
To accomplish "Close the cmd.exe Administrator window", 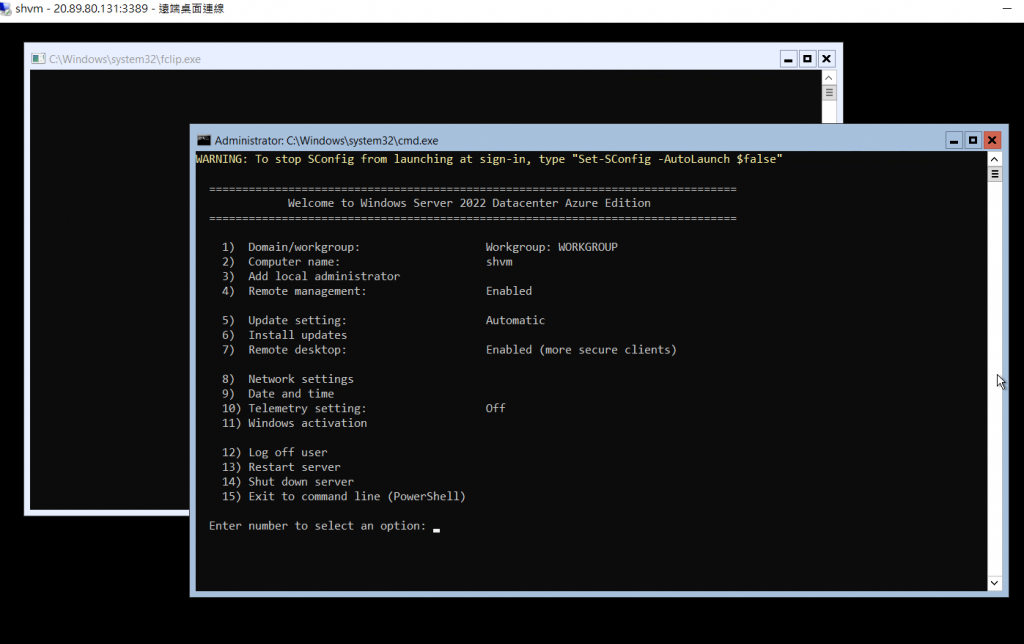I will (992, 140).
